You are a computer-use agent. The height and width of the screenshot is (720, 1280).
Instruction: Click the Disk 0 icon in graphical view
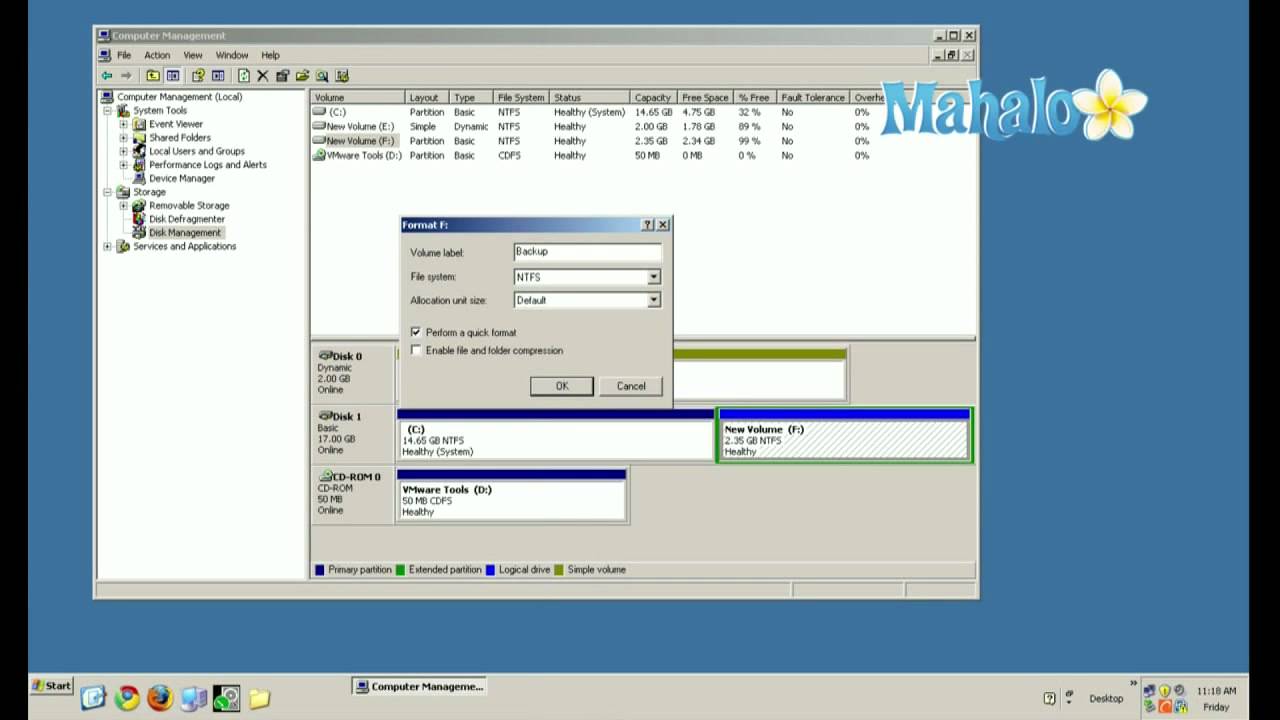tap(325, 356)
